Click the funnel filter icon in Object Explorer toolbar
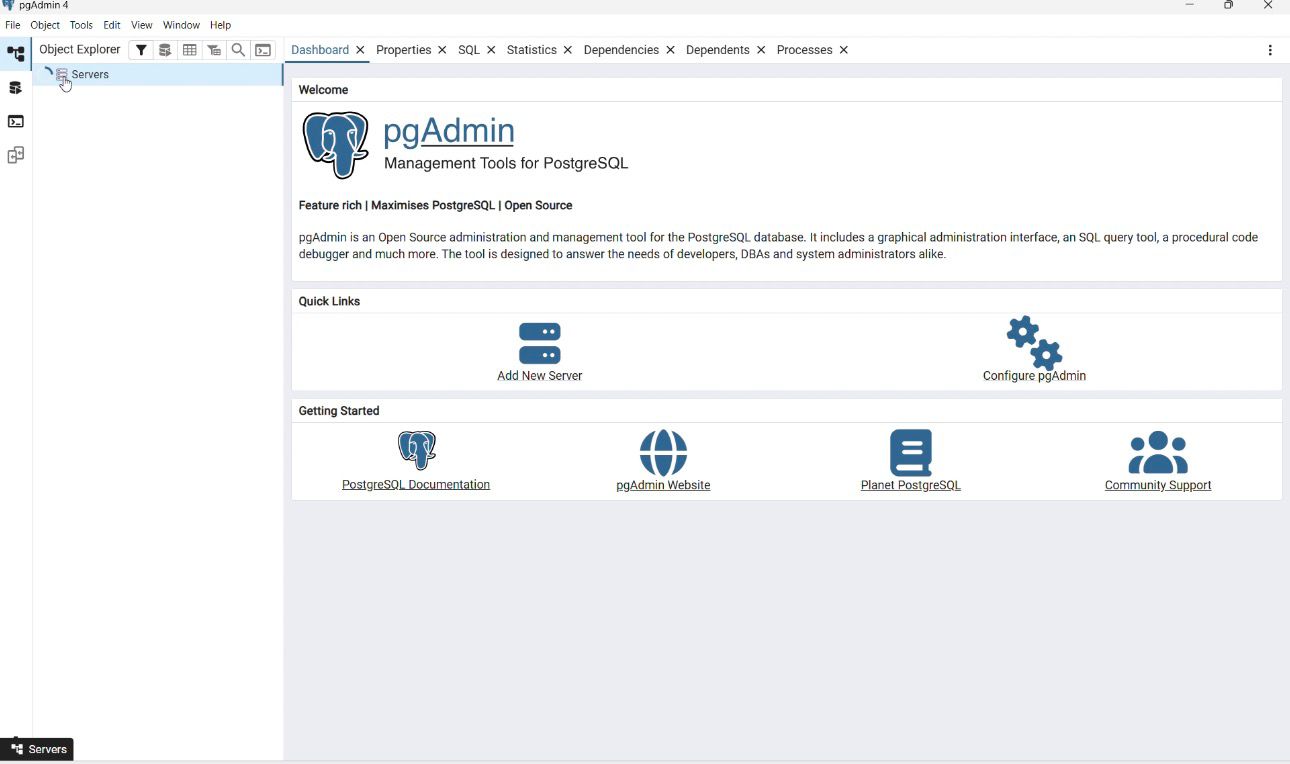Image resolution: width=1290 pixels, height=764 pixels. pyautogui.click(x=141, y=50)
